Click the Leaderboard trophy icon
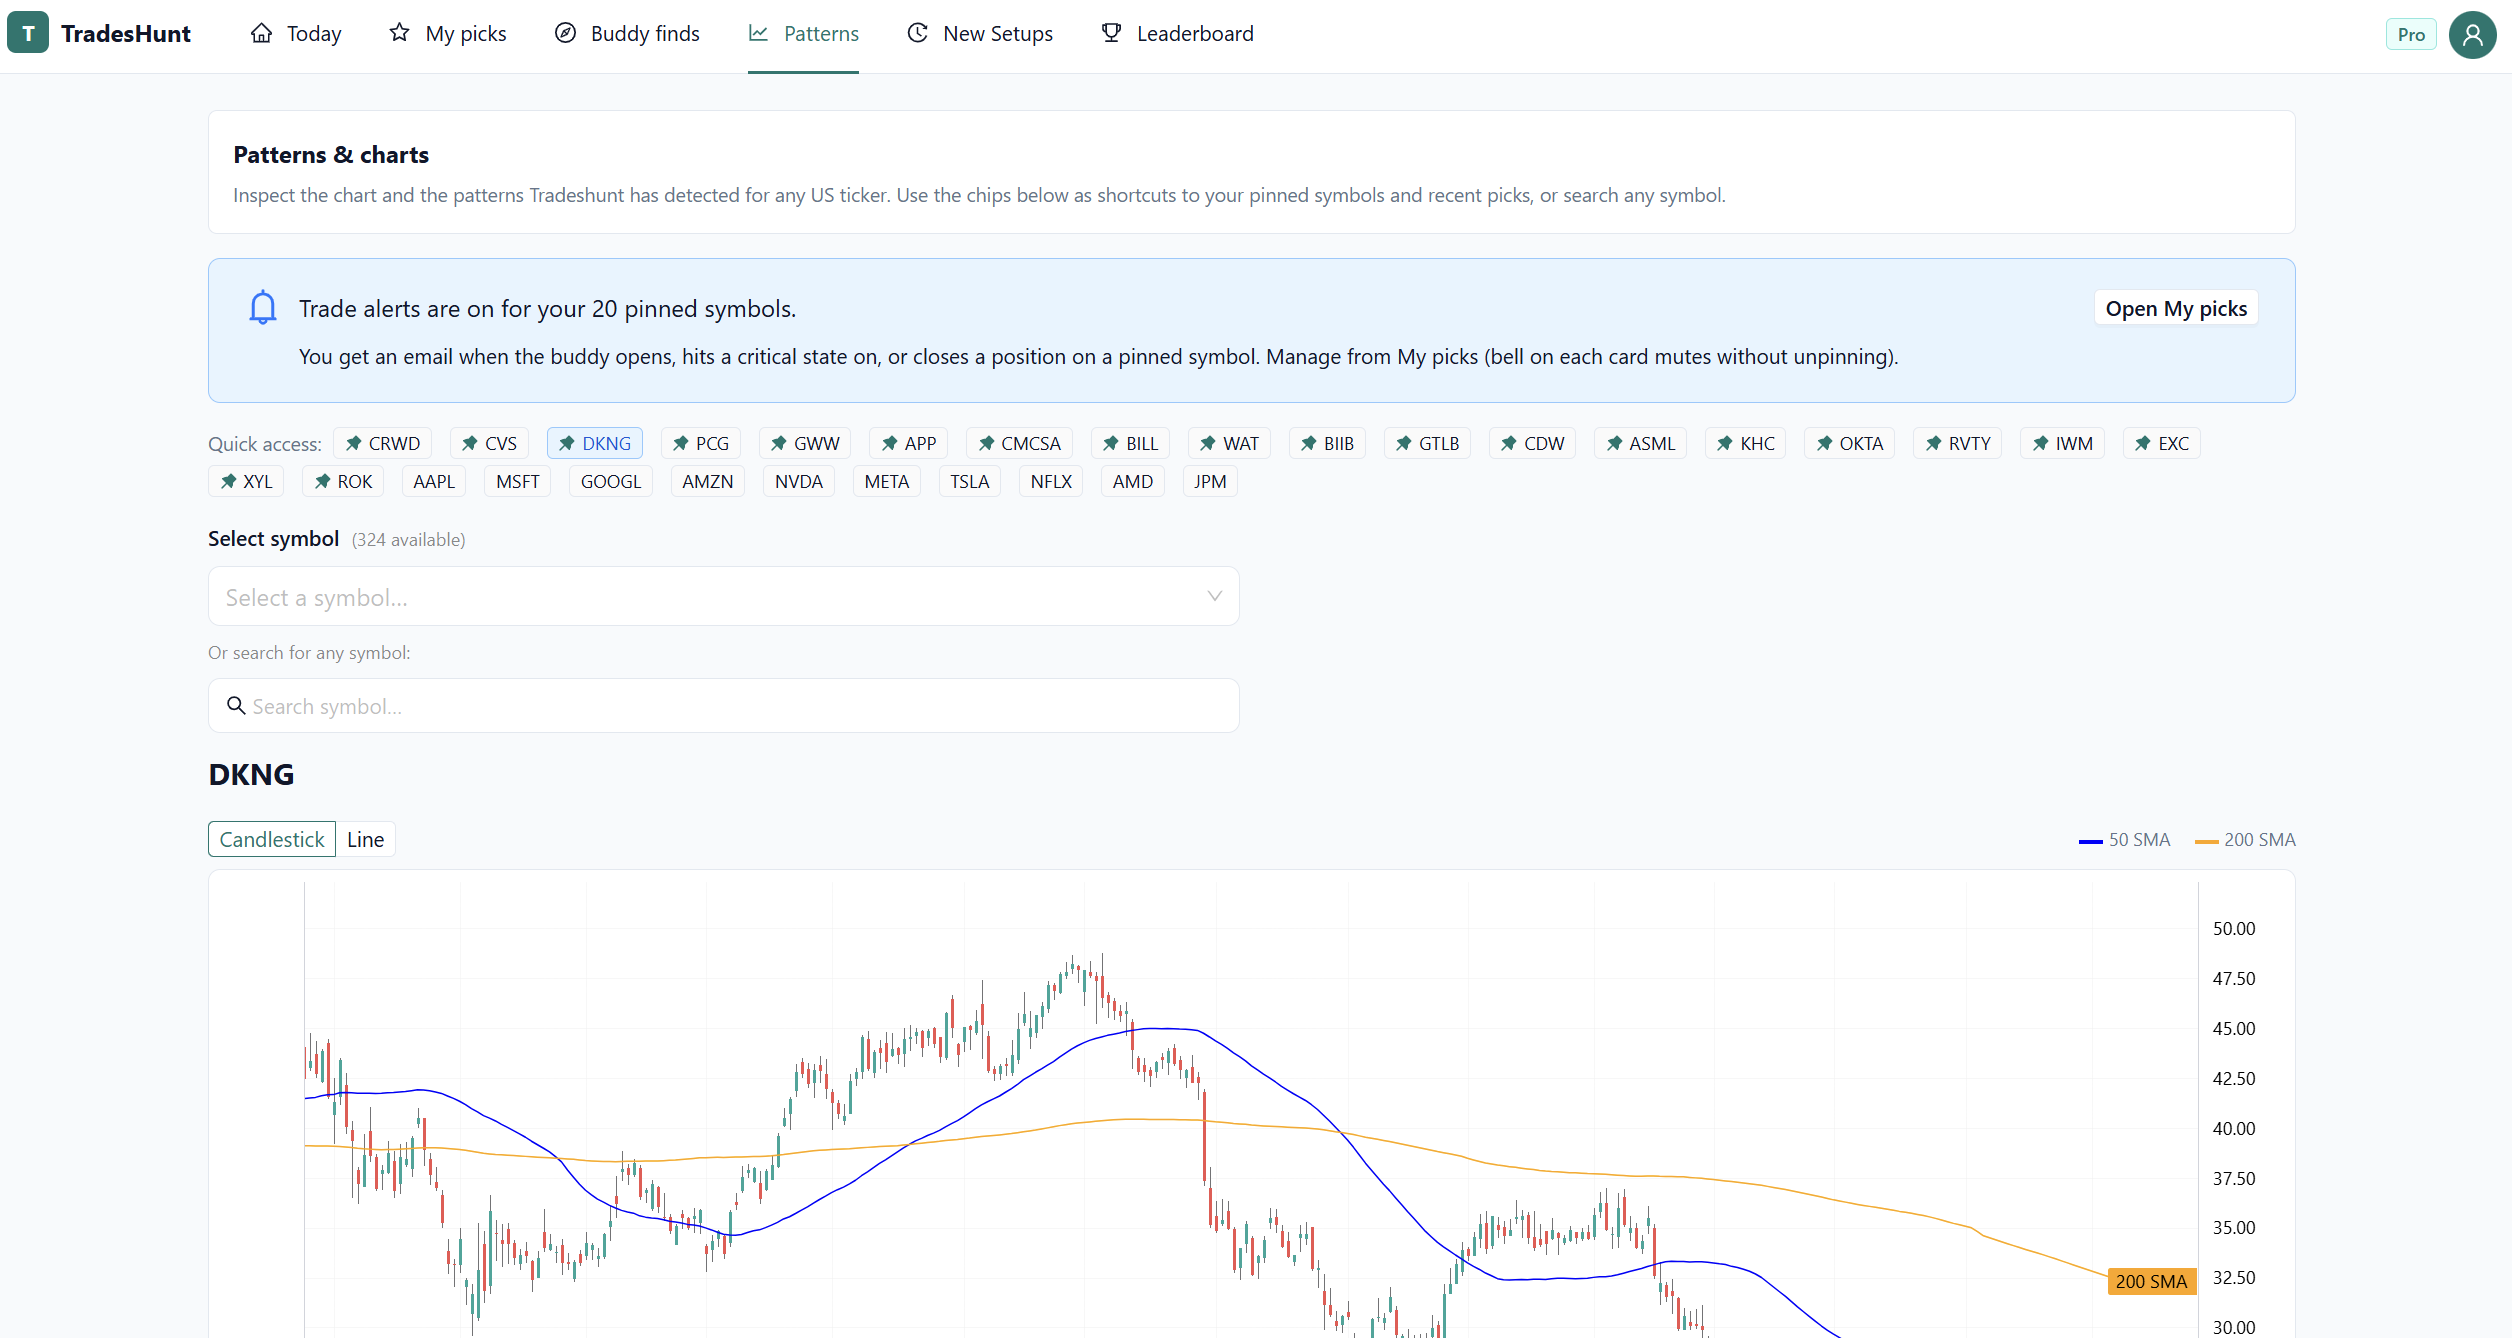The height and width of the screenshot is (1338, 2512). 1111,33
